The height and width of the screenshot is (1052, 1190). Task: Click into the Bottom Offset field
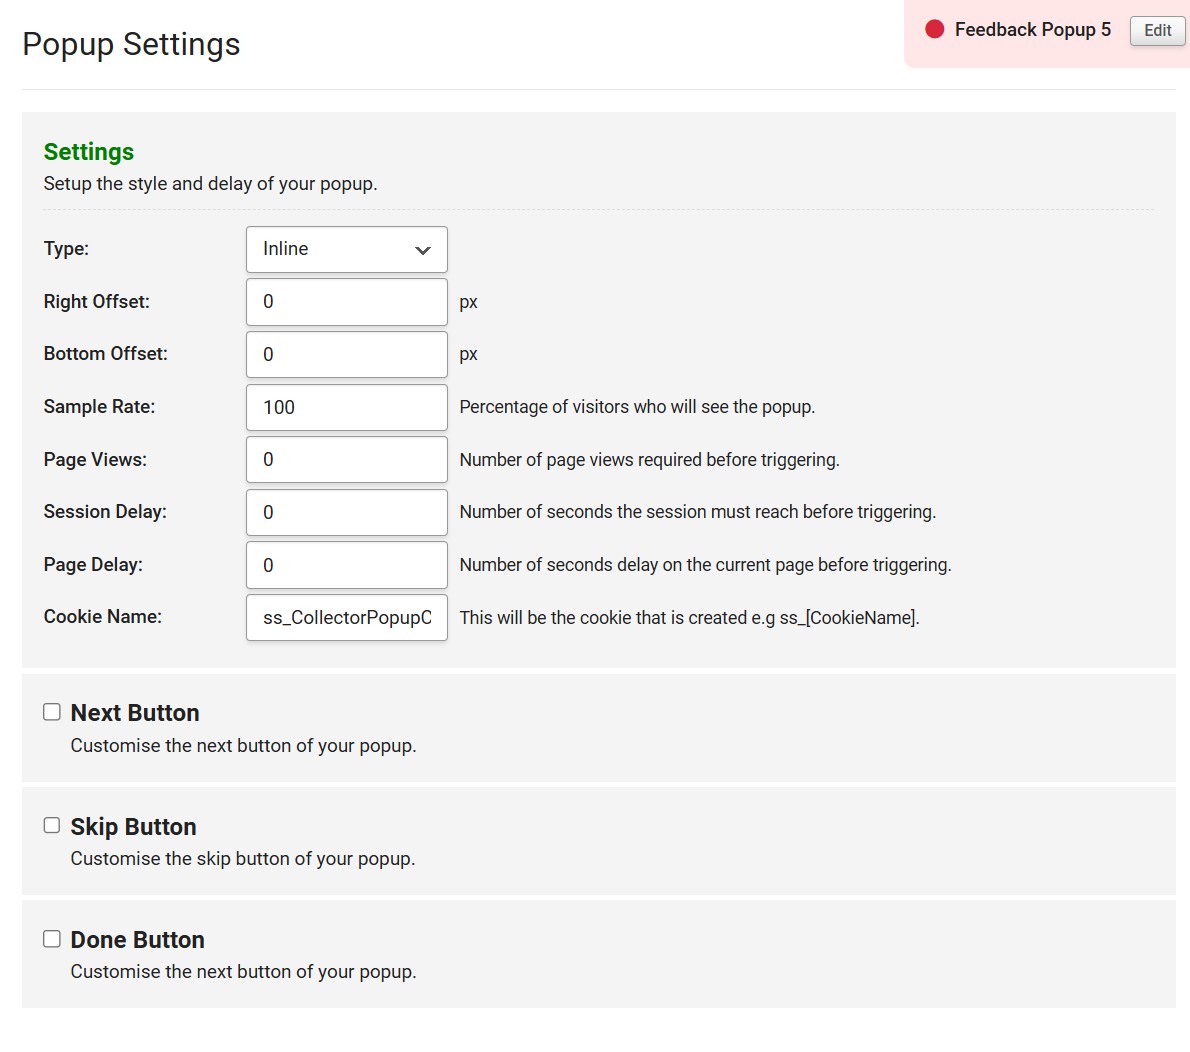(346, 355)
